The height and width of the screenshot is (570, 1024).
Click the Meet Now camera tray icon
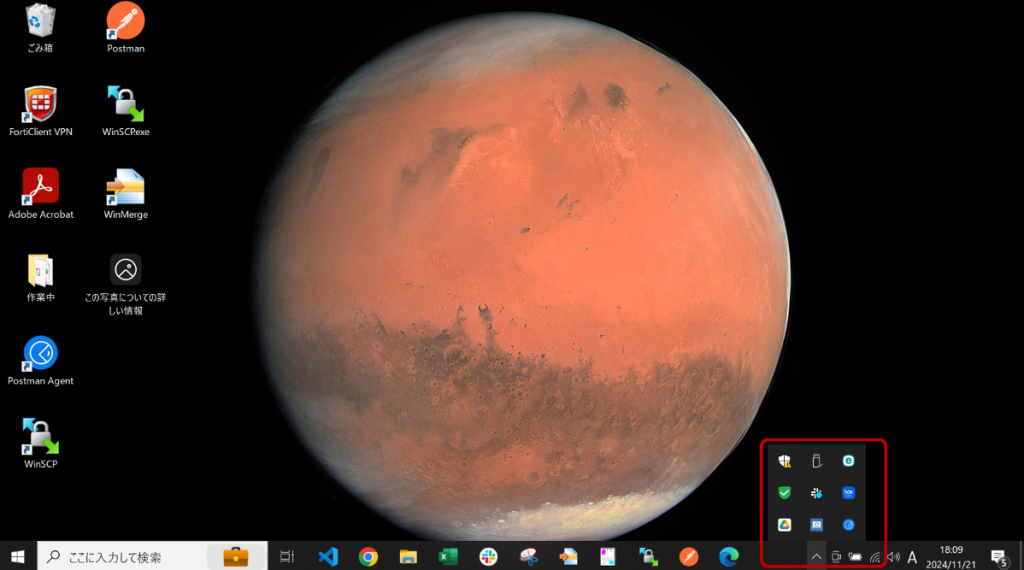(836, 557)
